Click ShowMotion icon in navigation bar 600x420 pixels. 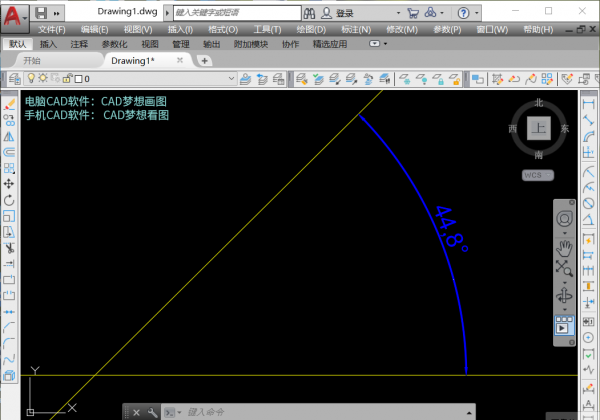coord(564,326)
